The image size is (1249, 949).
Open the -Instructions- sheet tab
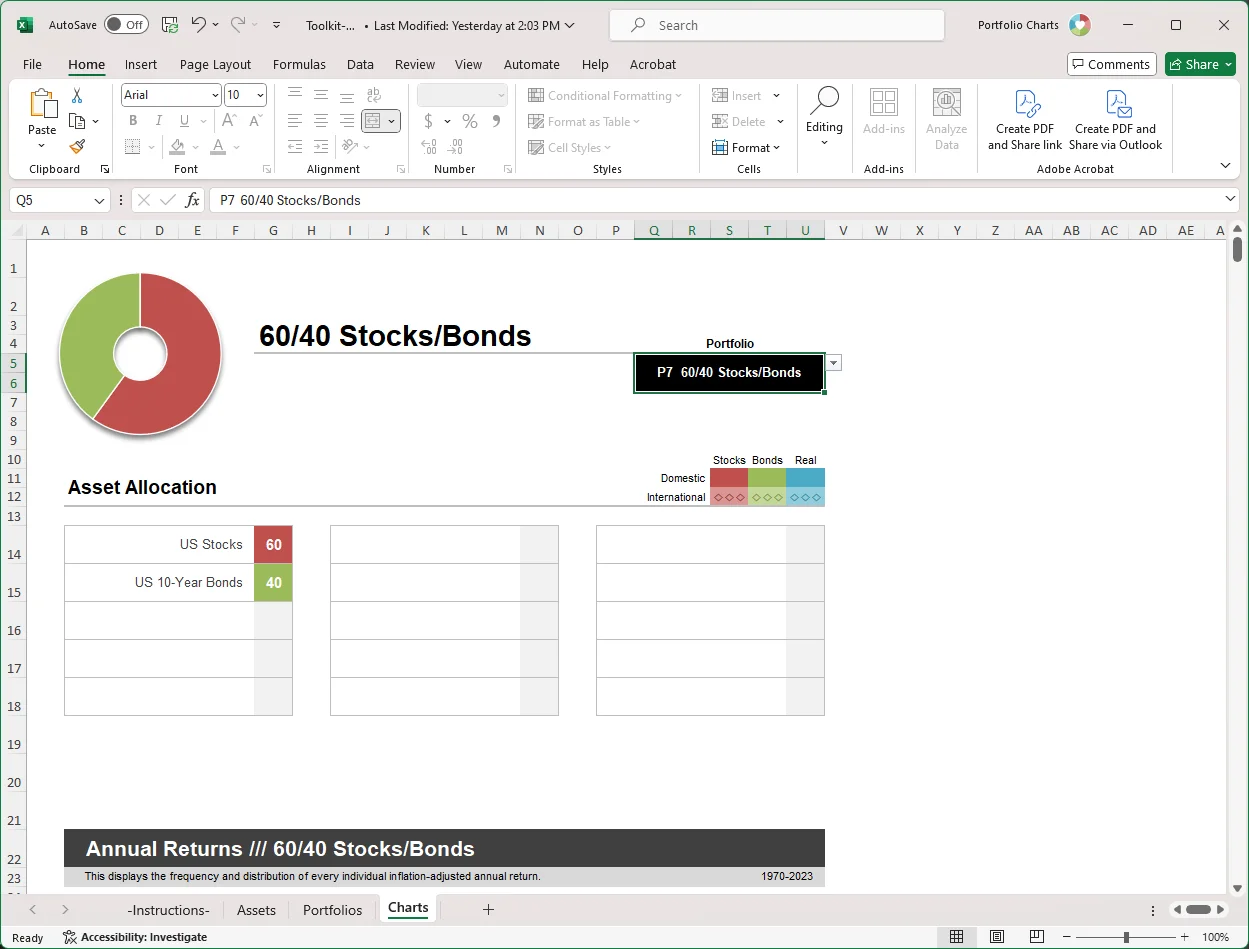pyautogui.click(x=168, y=910)
